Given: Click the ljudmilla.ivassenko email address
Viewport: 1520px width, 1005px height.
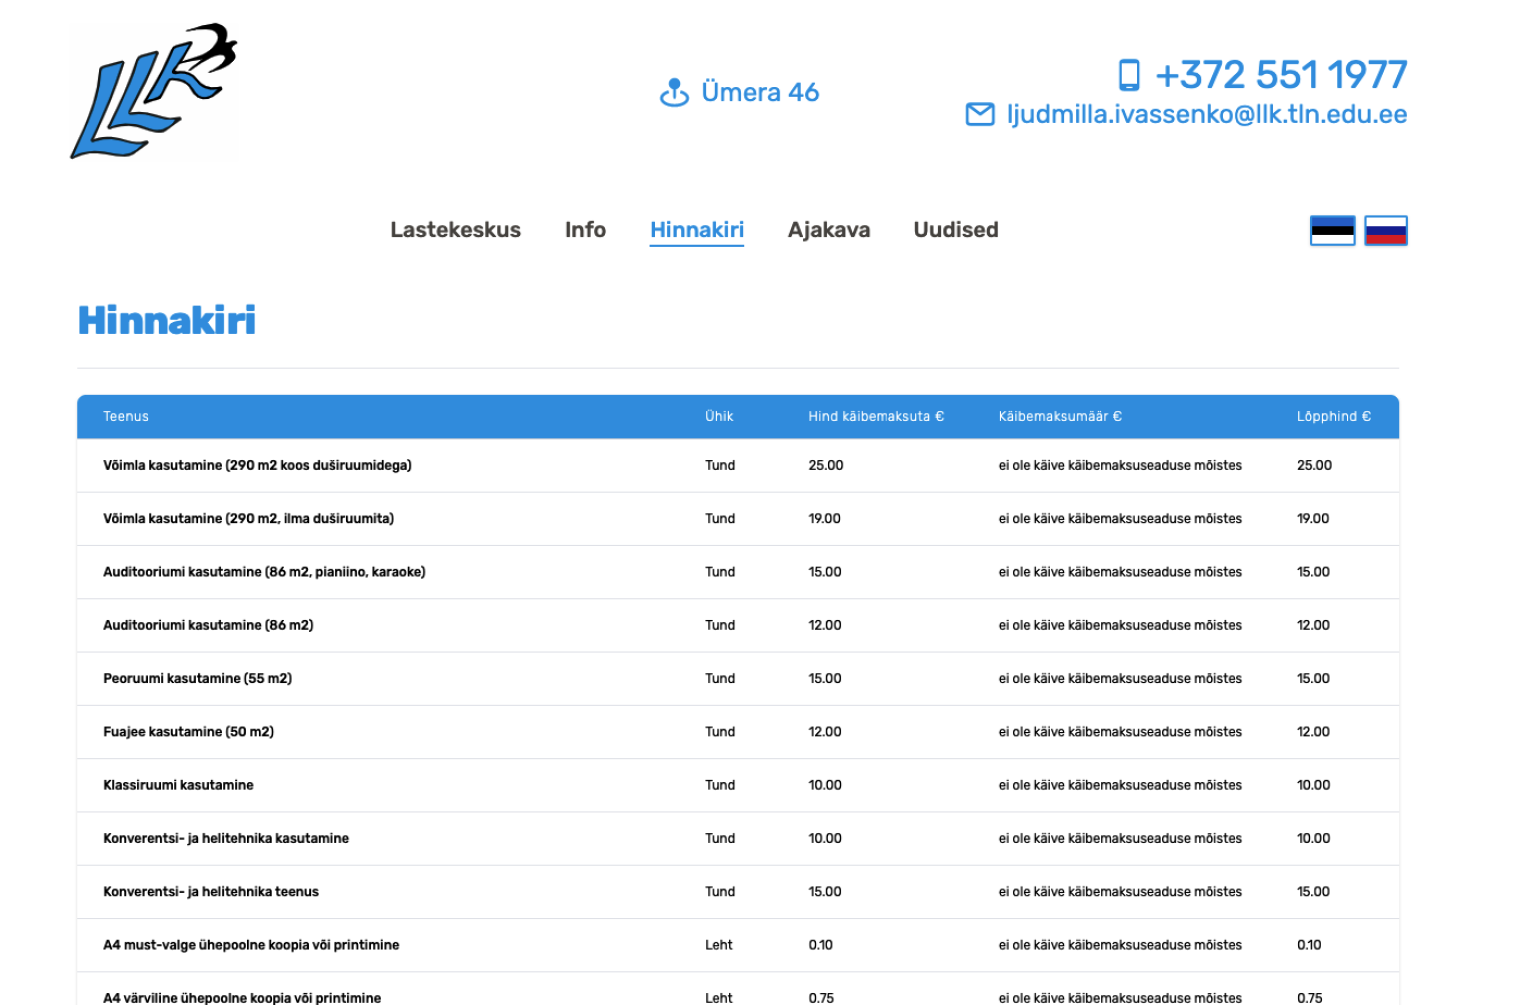Looking at the screenshot, I should 1206,114.
